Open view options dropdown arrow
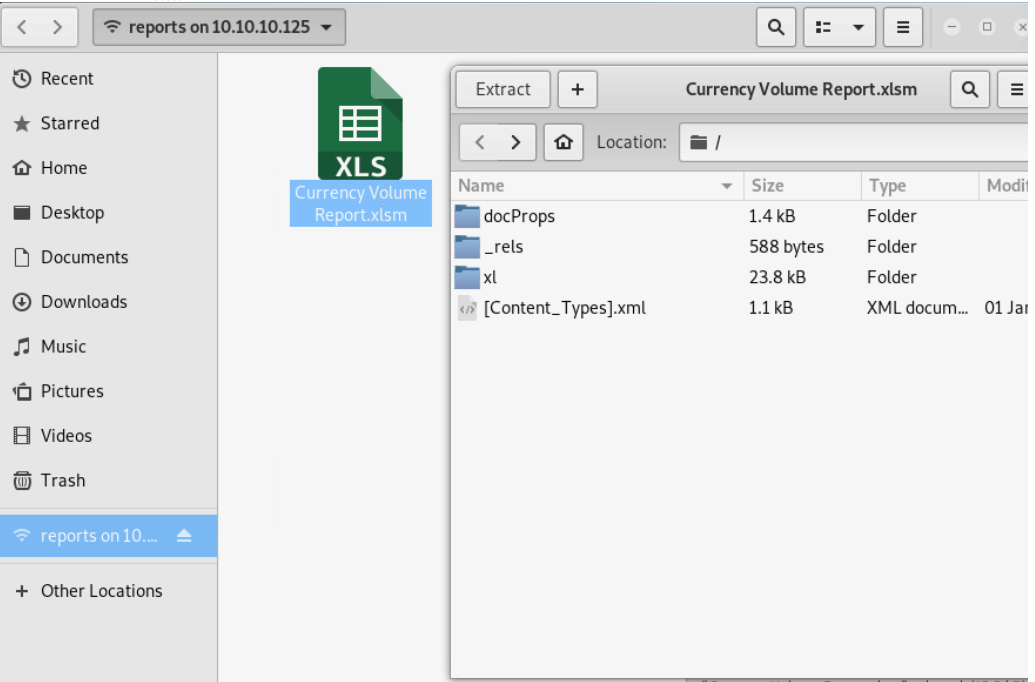The width and height of the screenshot is (1035, 682). 858,28
